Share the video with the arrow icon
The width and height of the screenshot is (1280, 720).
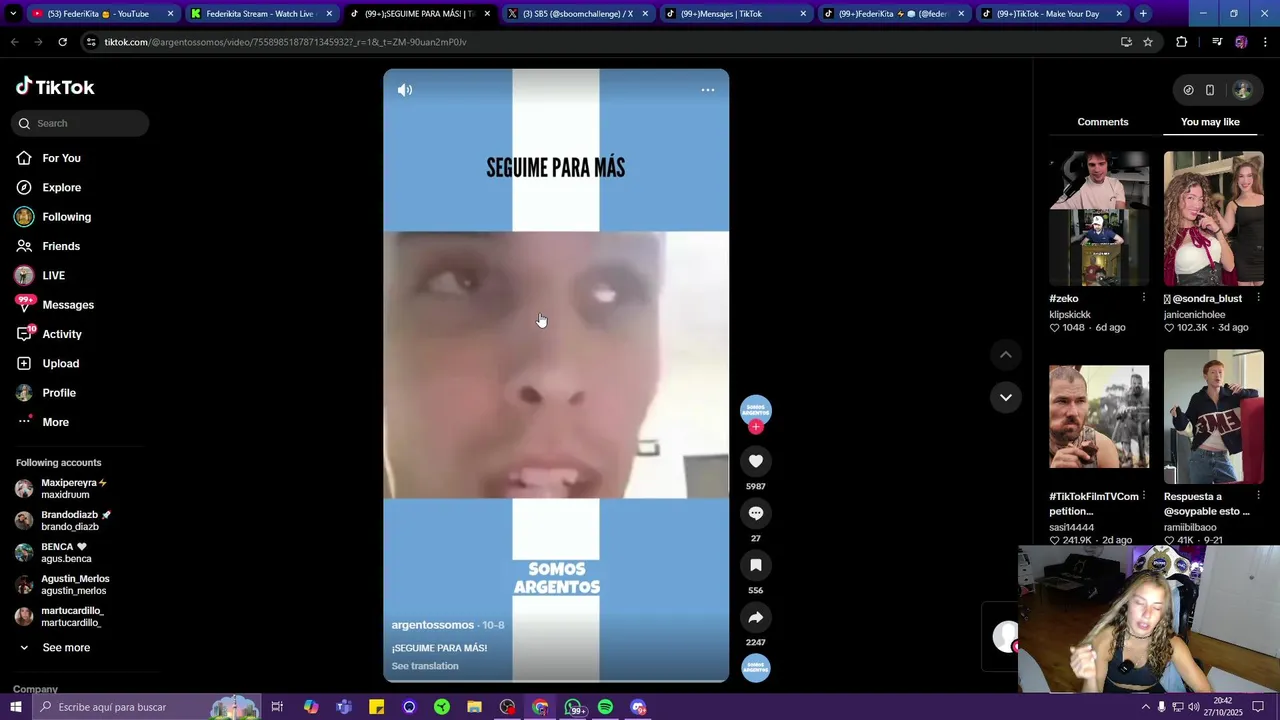[756, 617]
